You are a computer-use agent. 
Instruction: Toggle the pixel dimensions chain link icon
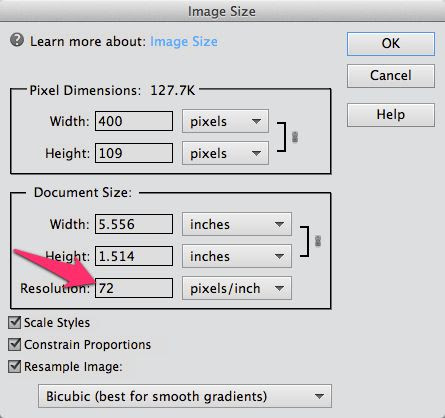point(295,137)
